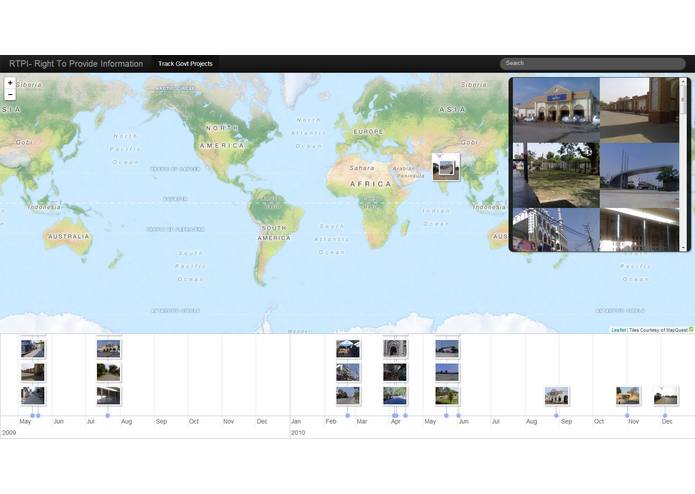Viewport: 695px width, 494px height.
Task: Select bottom thumbnail in May 2009 timeline column
Action: [33, 396]
